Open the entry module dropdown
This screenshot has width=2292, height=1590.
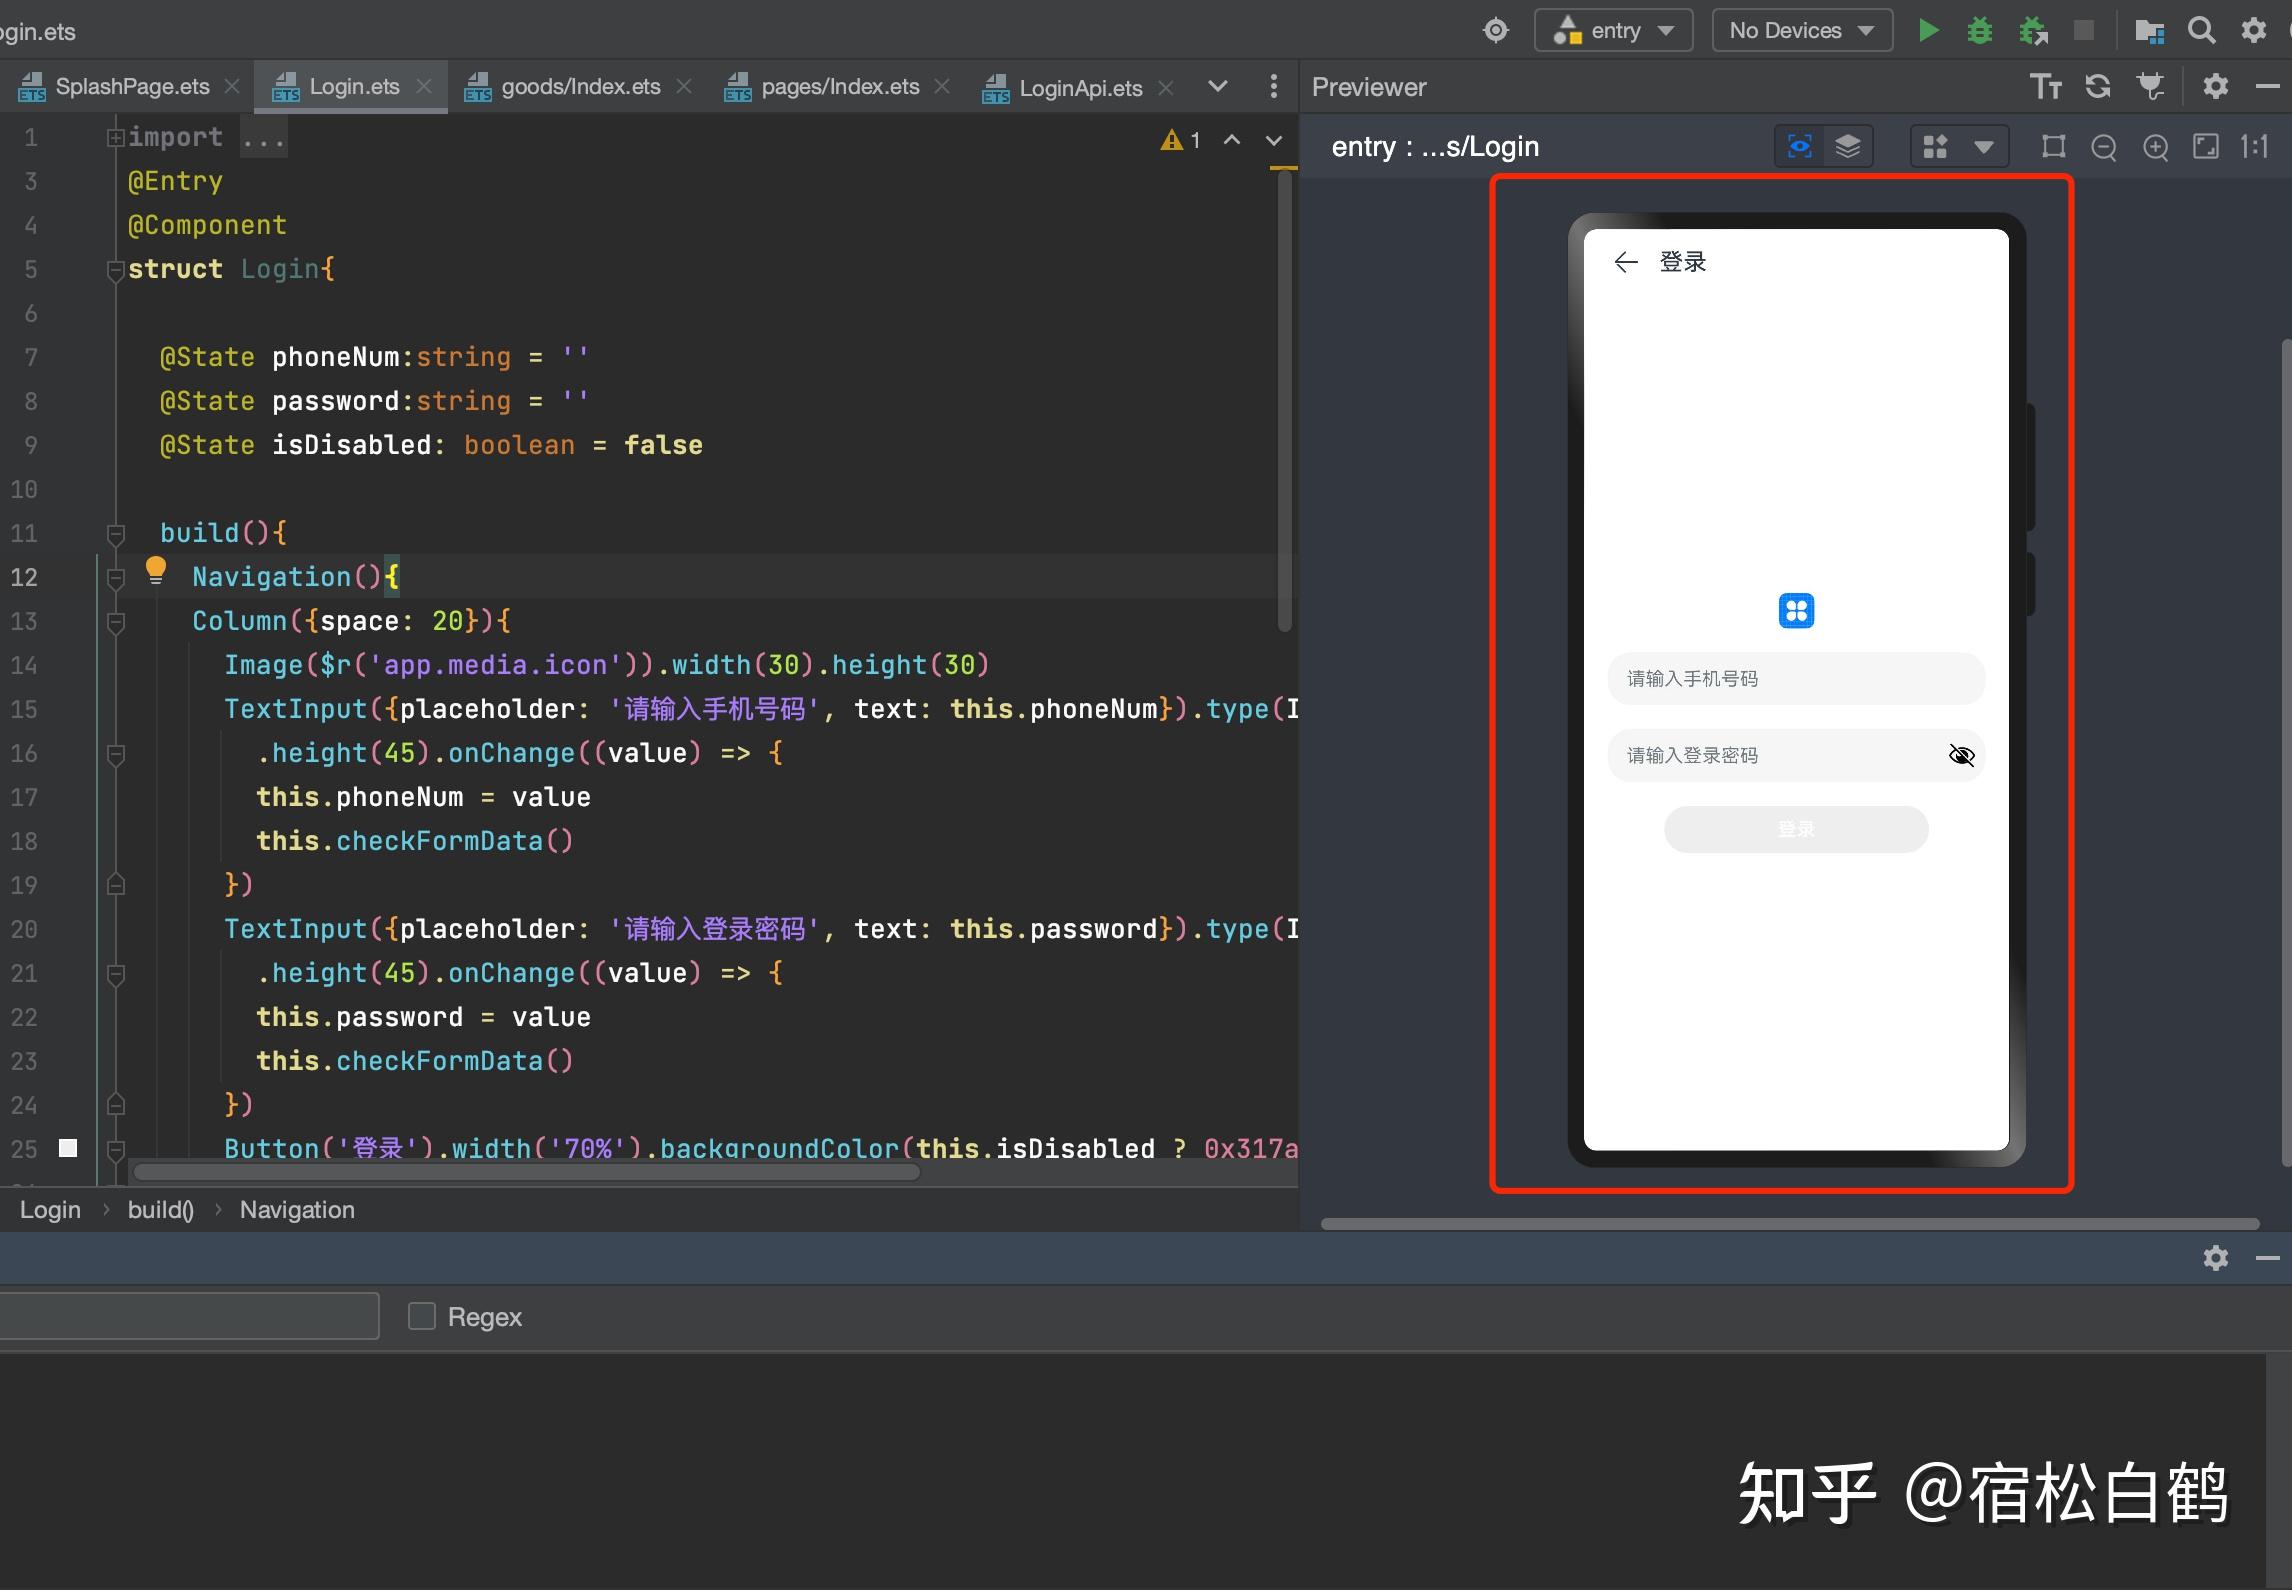[1613, 31]
